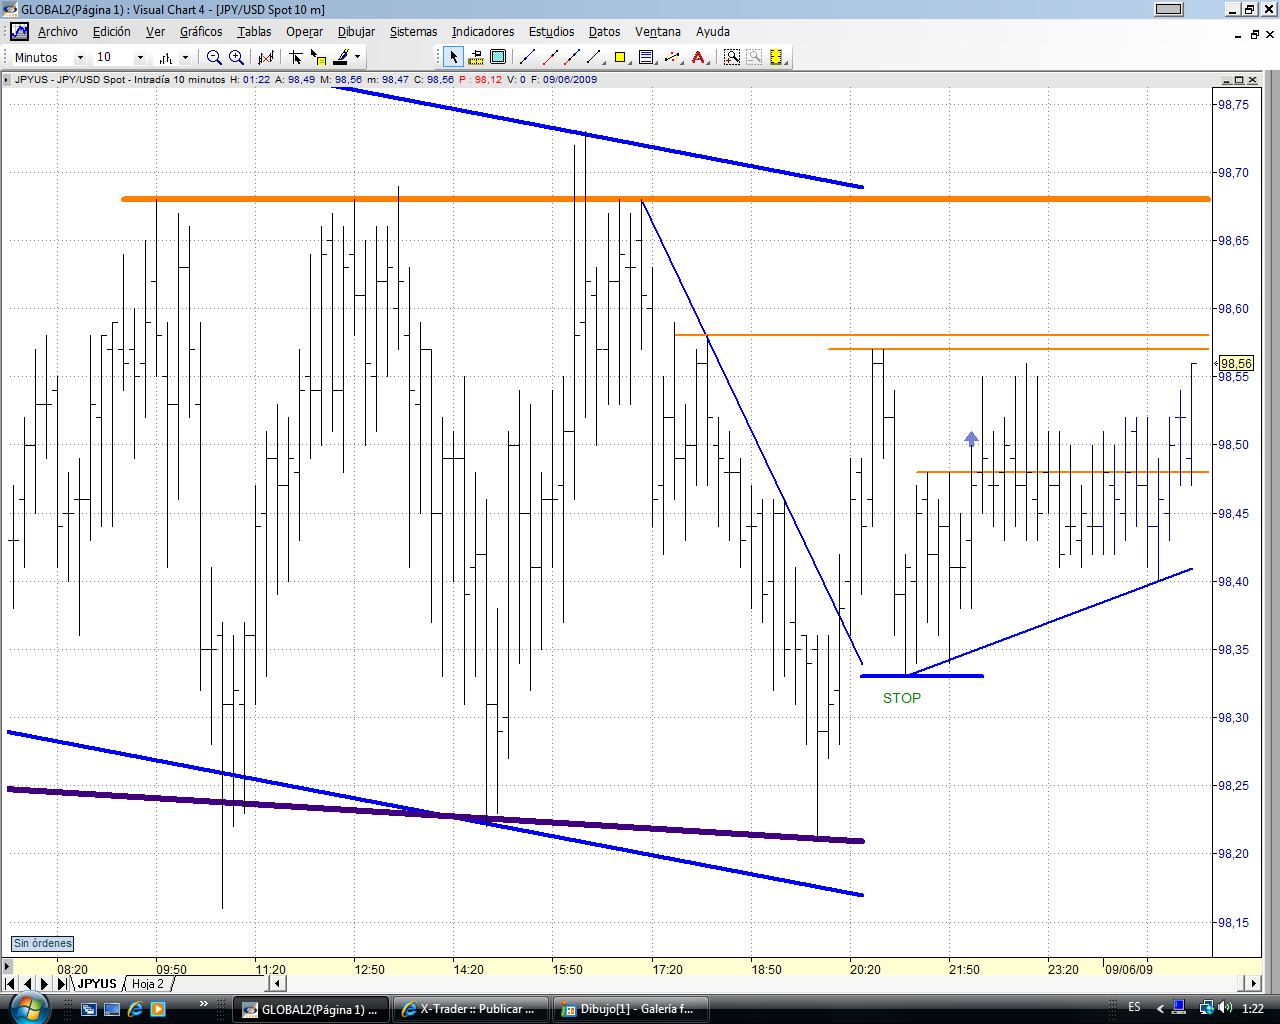Open the Dibujar menu
The width and height of the screenshot is (1280, 1024).
356,32
